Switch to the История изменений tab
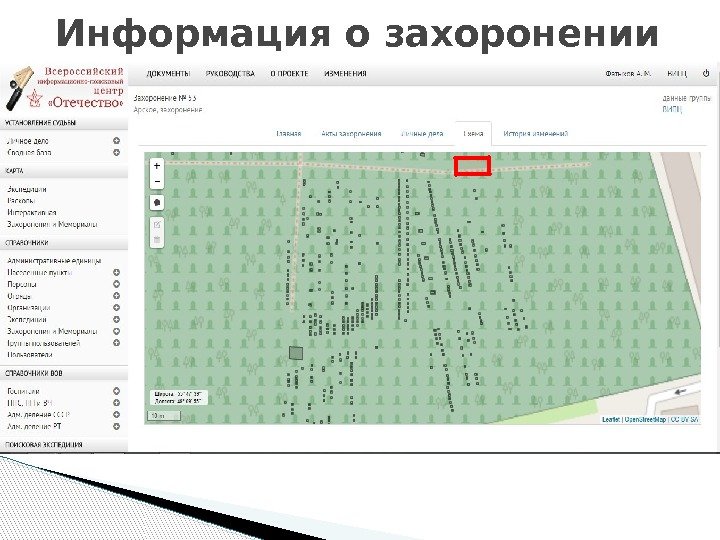The width and height of the screenshot is (720, 540). click(535, 134)
